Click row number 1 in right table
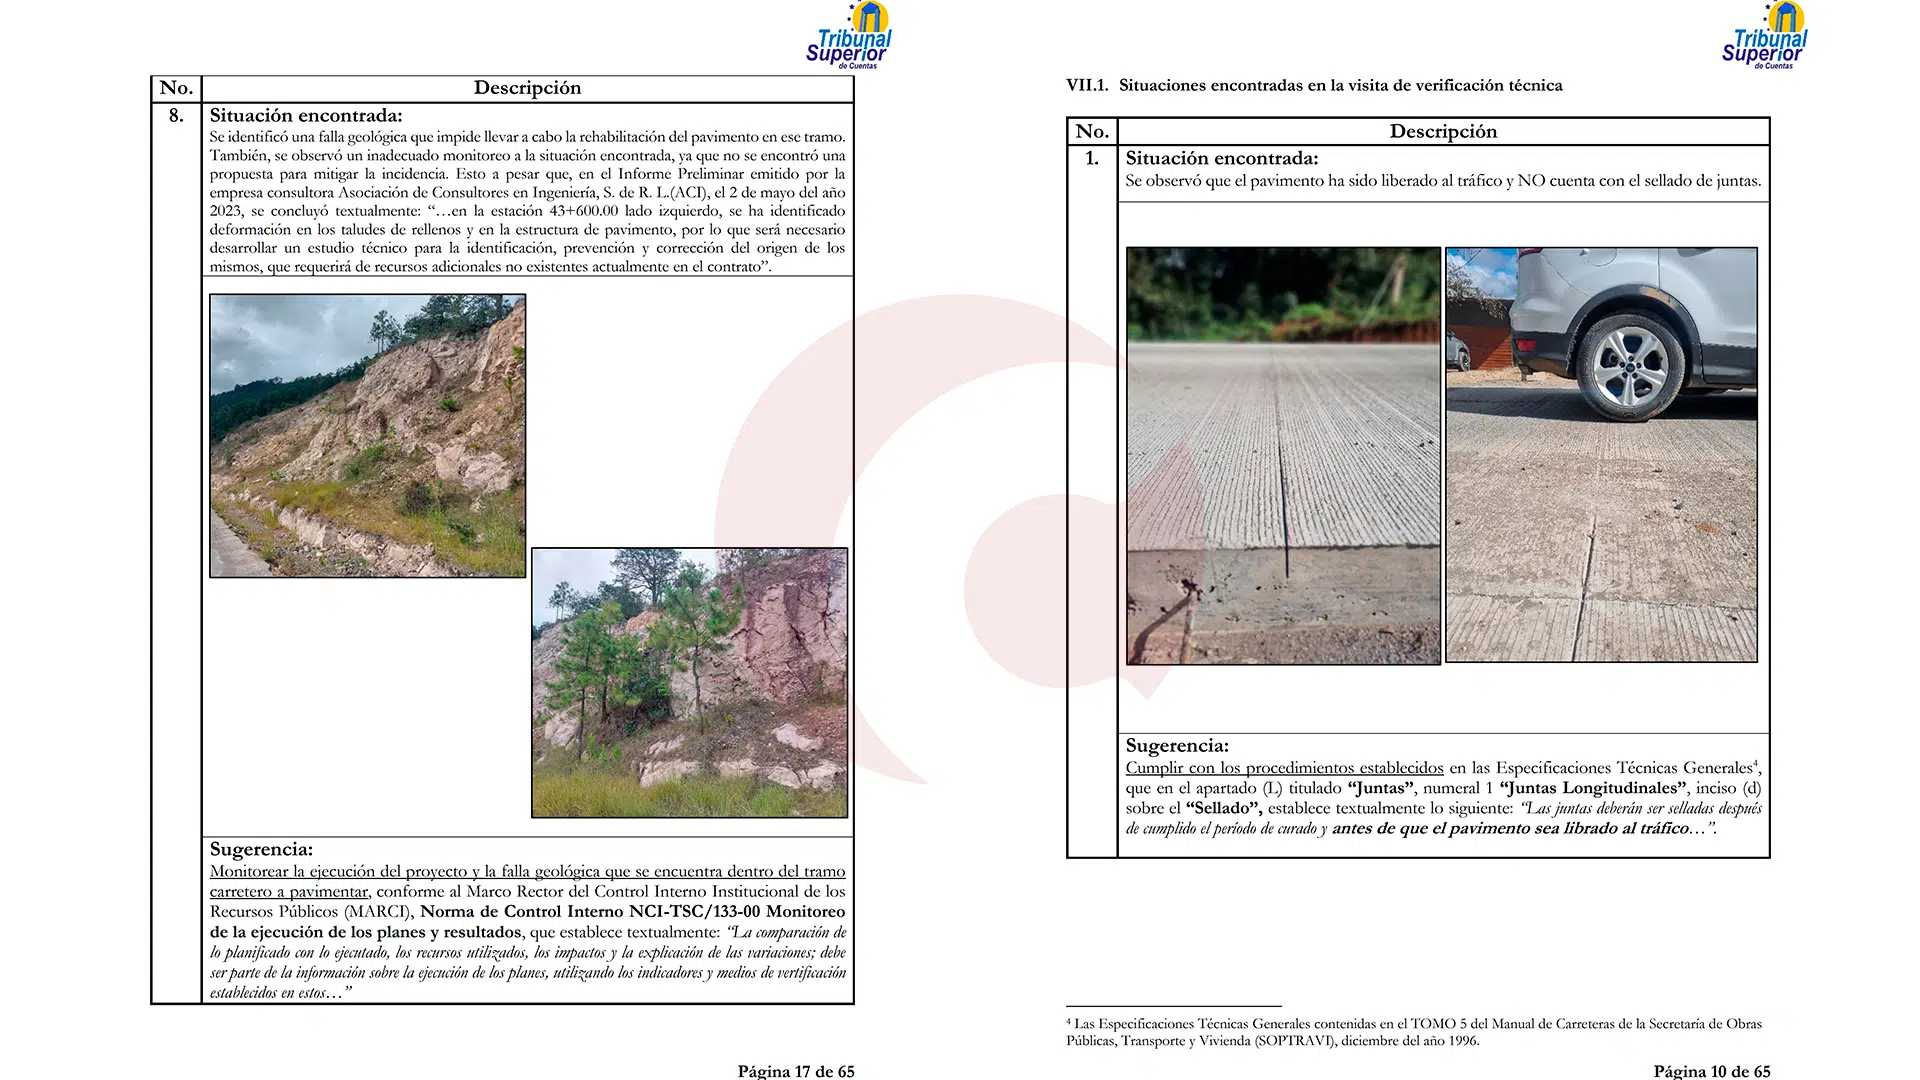Screen dimensions: 1920x1080 1092,159
